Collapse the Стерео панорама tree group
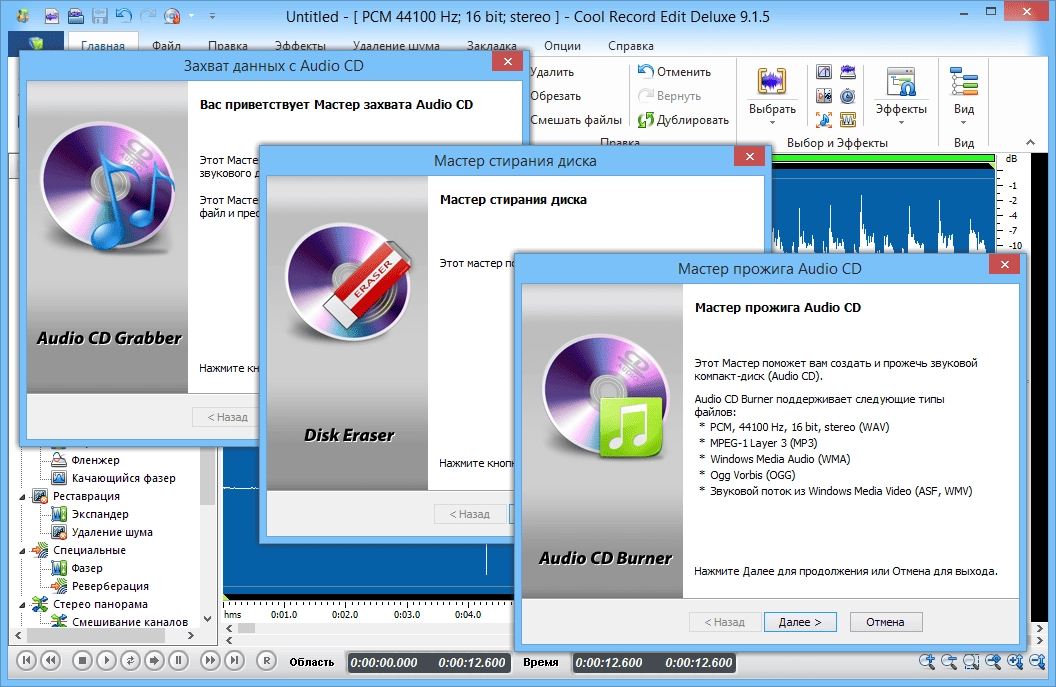Viewport: 1056px width, 687px height. (22, 605)
